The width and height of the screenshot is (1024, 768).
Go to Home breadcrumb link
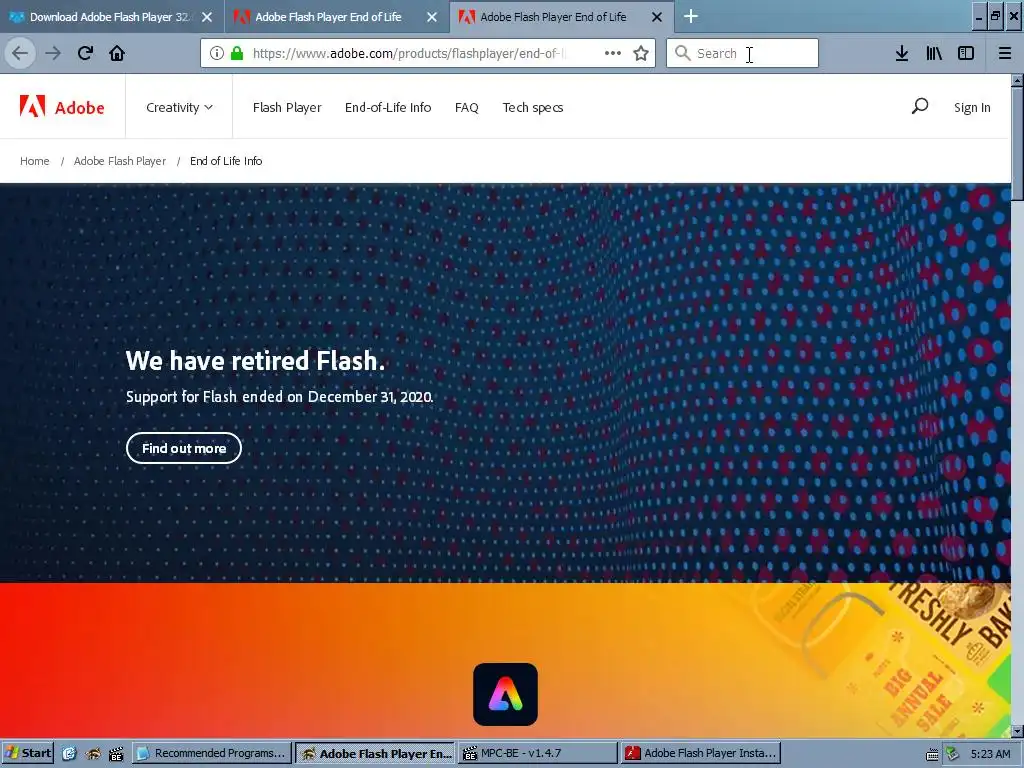[x=35, y=161]
